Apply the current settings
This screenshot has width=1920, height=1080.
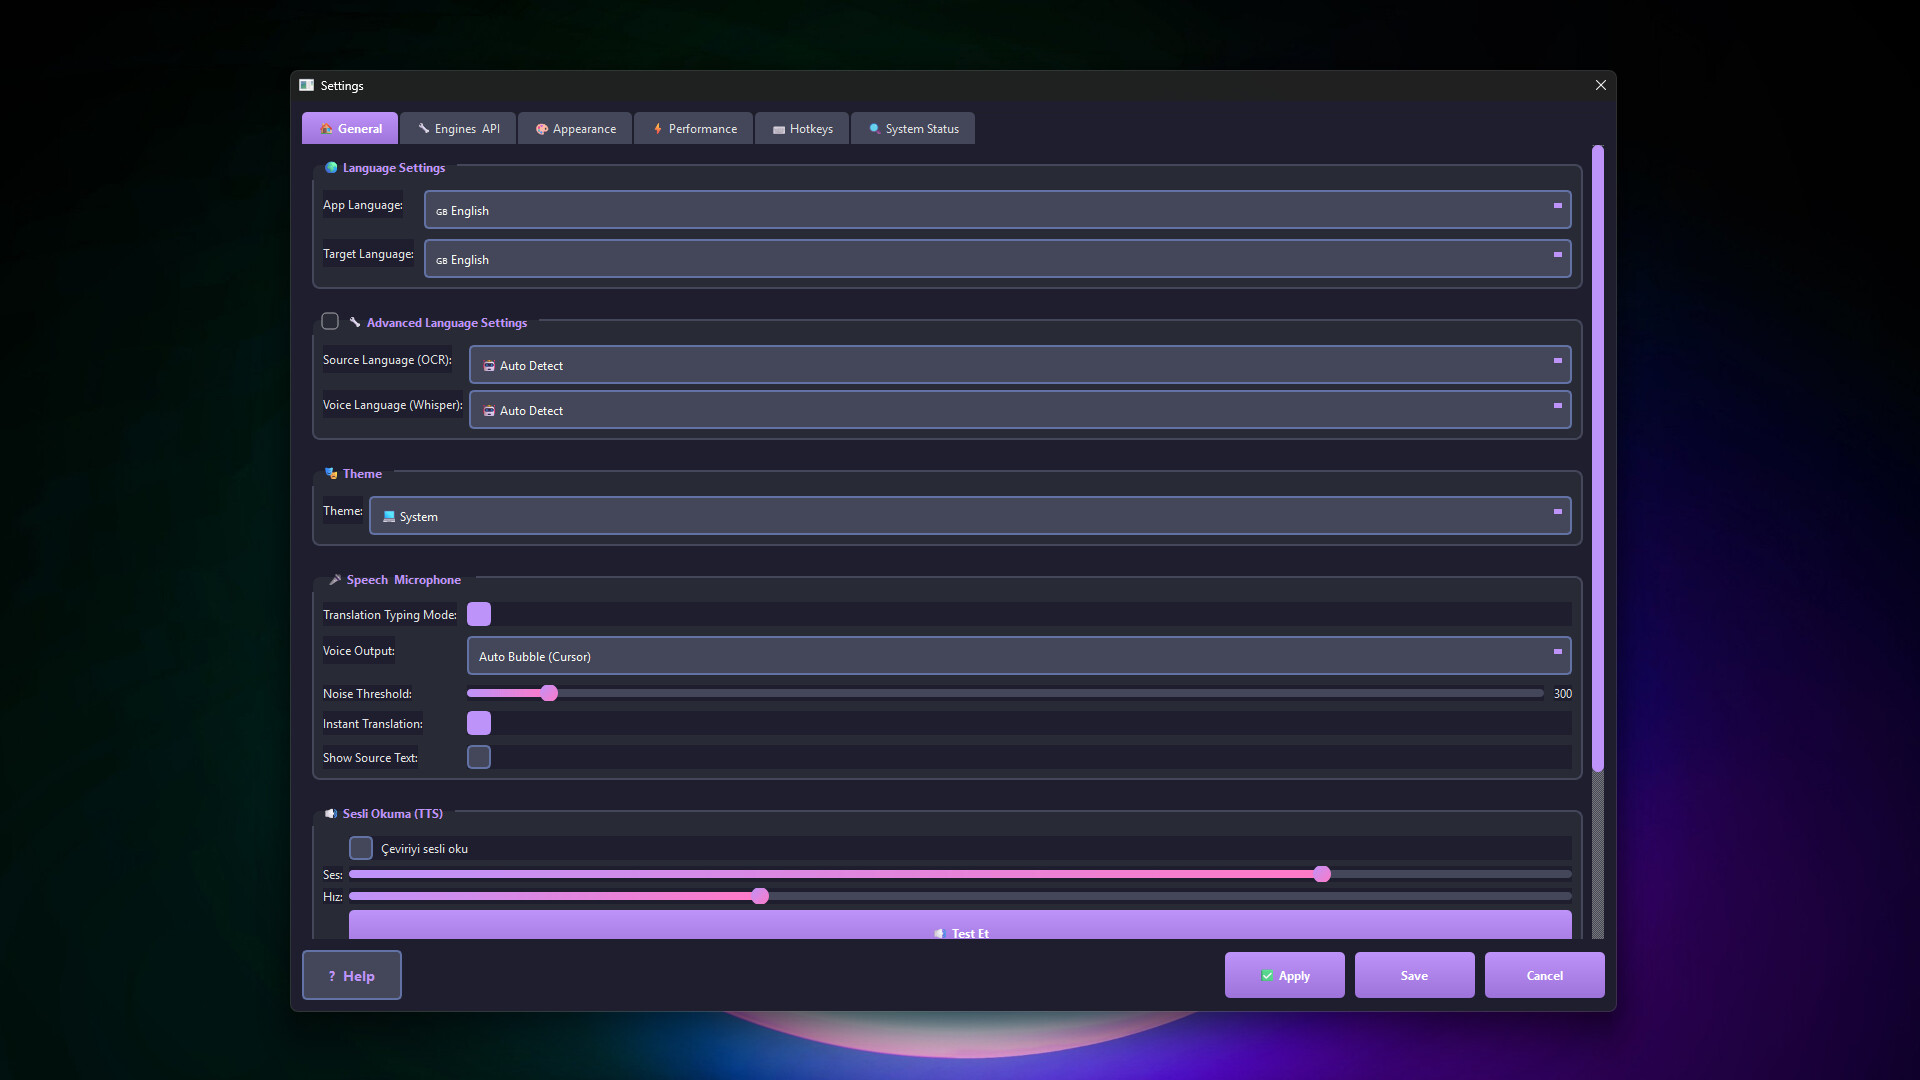[x=1284, y=975]
